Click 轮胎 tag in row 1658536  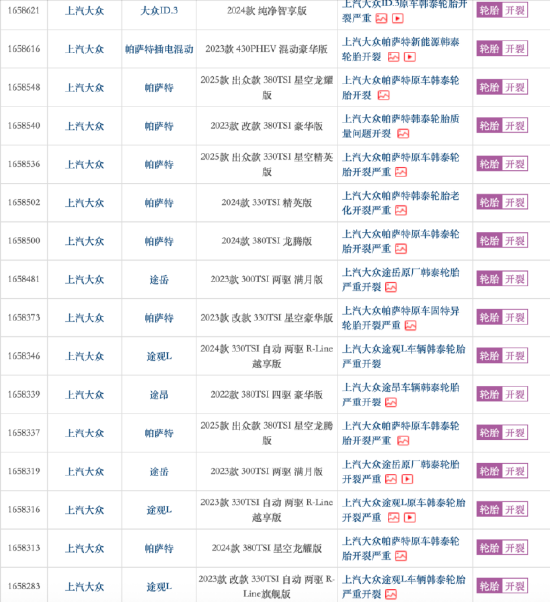pos(489,164)
